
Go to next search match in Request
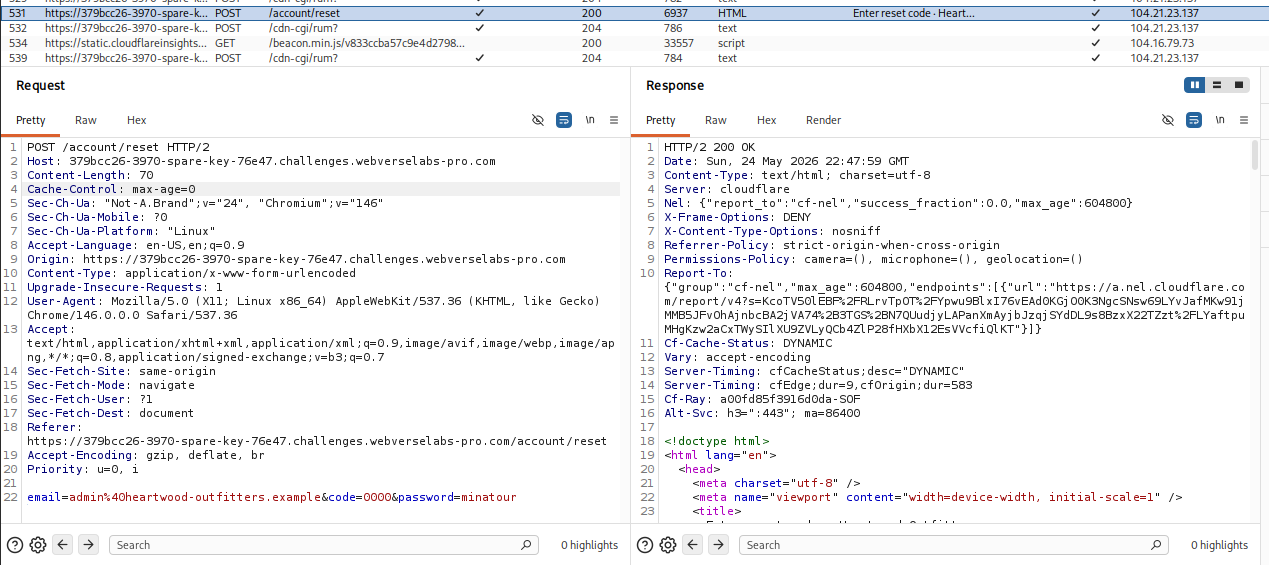88,545
